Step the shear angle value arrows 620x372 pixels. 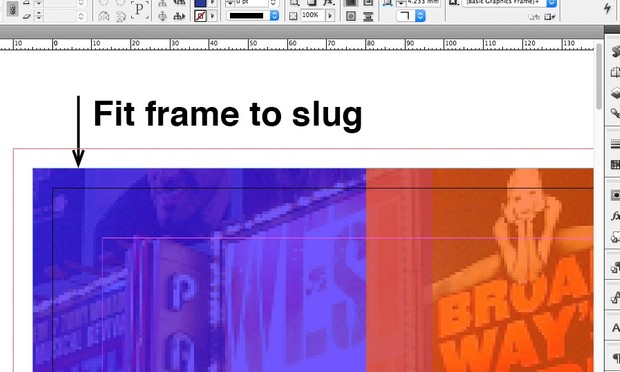tap(38, 16)
